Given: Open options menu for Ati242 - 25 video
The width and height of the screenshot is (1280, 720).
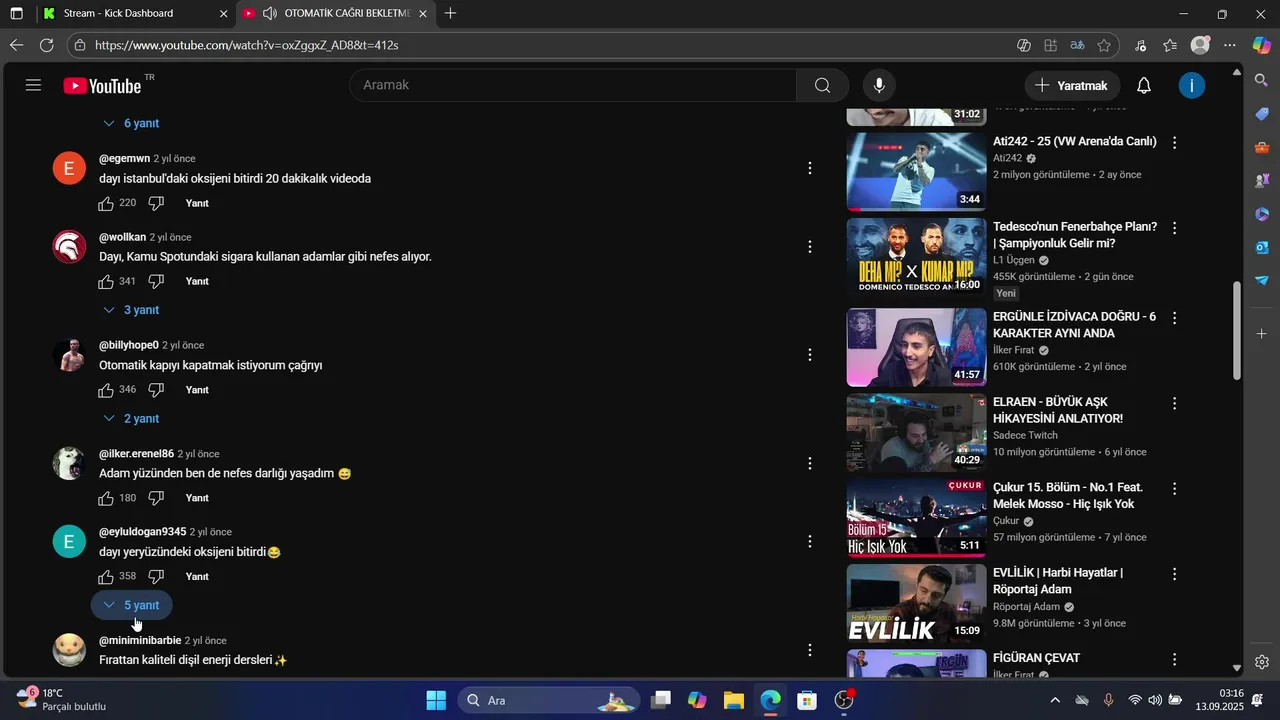Looking at the screenshot, I should pos(1175,143).
